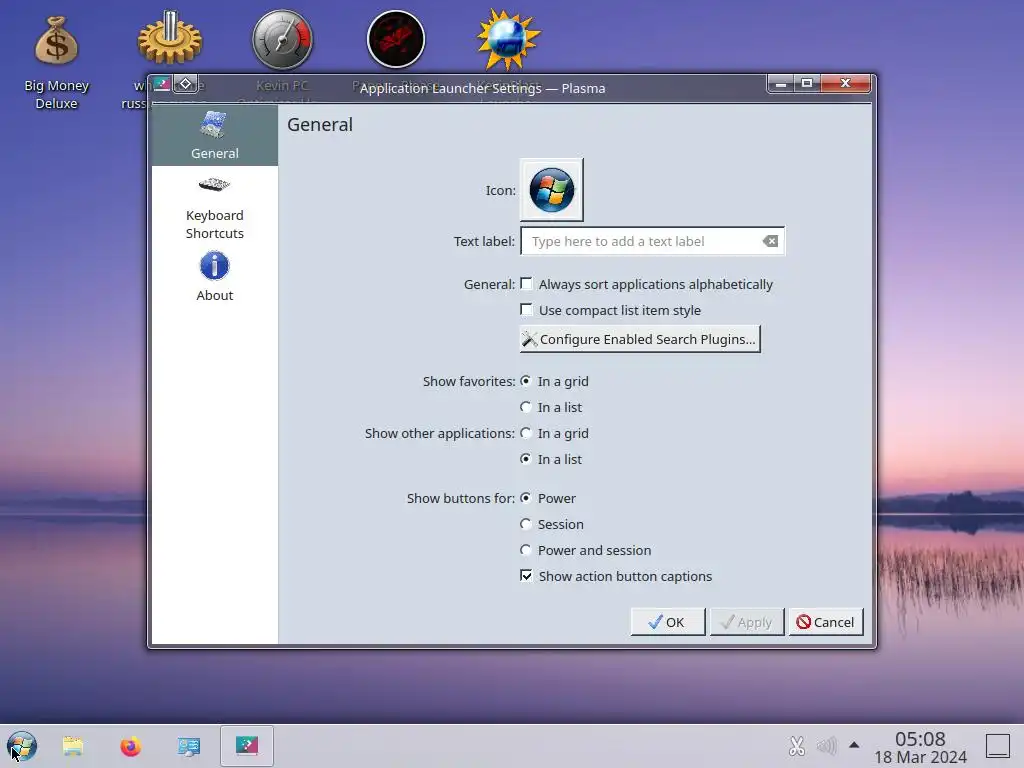Screen dimensions: 1024x768
Task: Open Configure Enabled Search Plugins
Action: (640, 339)
